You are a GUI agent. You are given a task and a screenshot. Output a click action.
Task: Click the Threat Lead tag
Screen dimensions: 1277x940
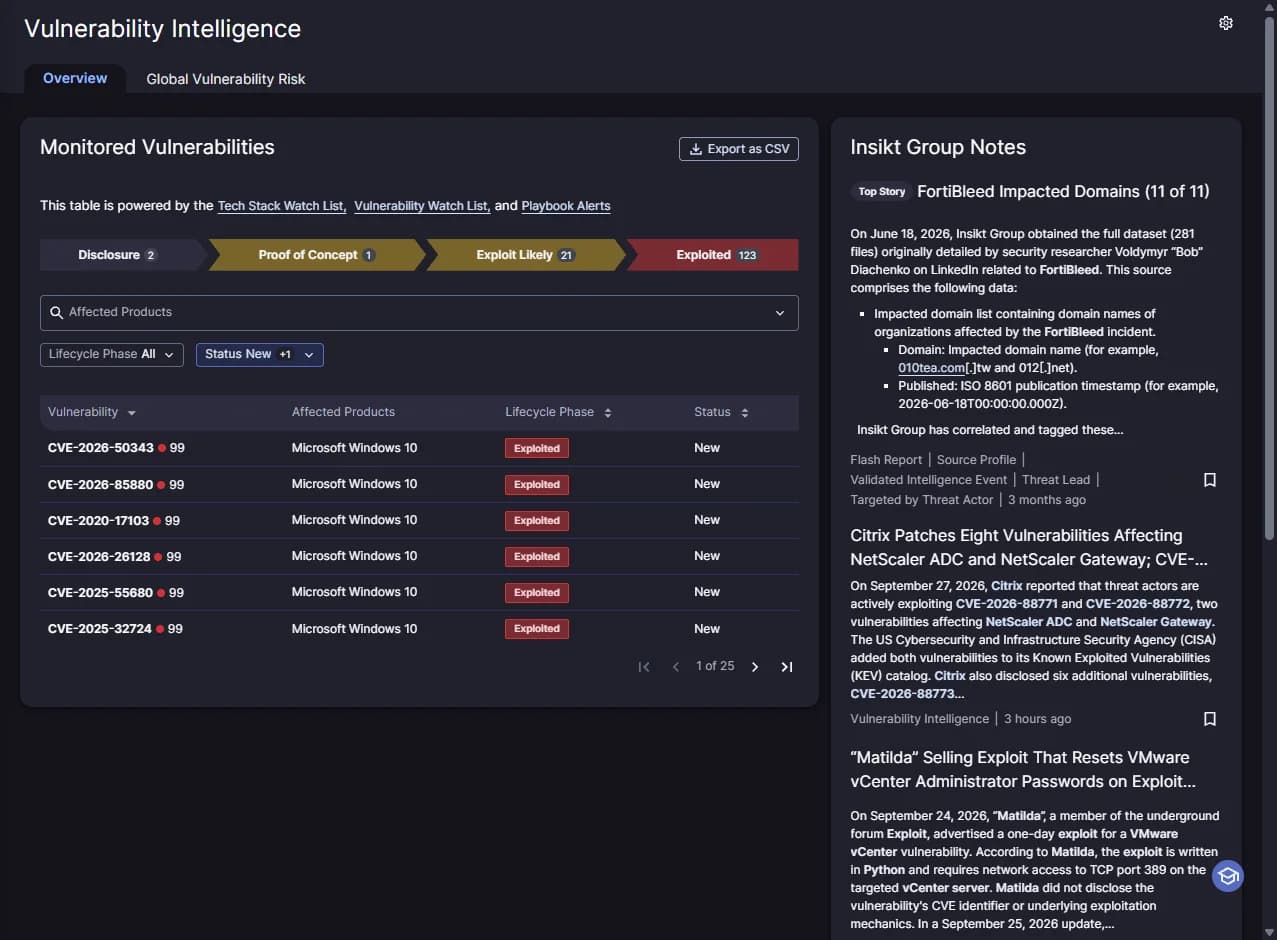coord(1058,480)
